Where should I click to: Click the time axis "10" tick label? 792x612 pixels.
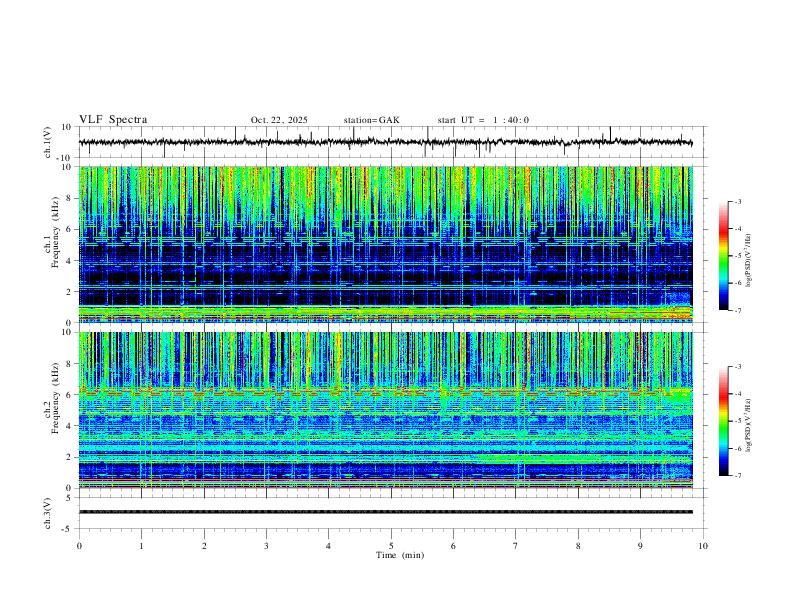click(x=703, y=546)
